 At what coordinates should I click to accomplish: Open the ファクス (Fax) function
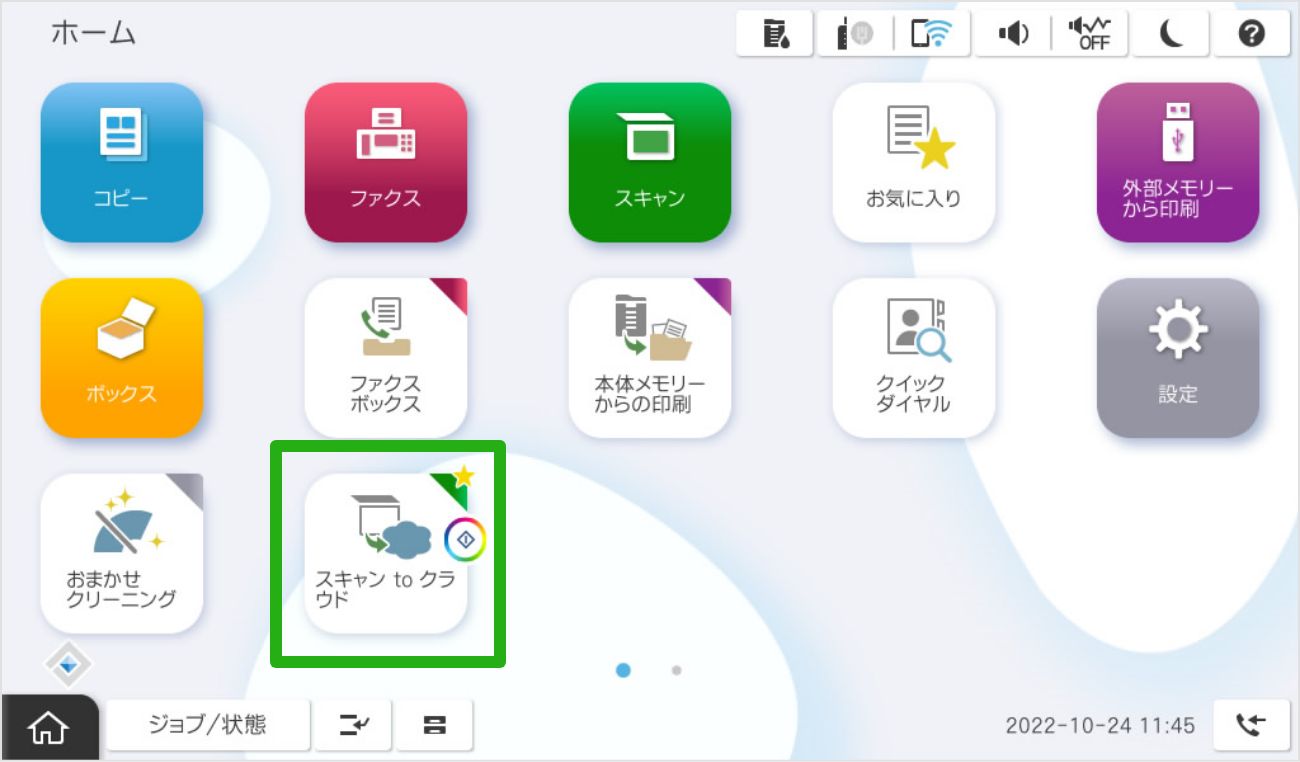(x=386, y=163)
